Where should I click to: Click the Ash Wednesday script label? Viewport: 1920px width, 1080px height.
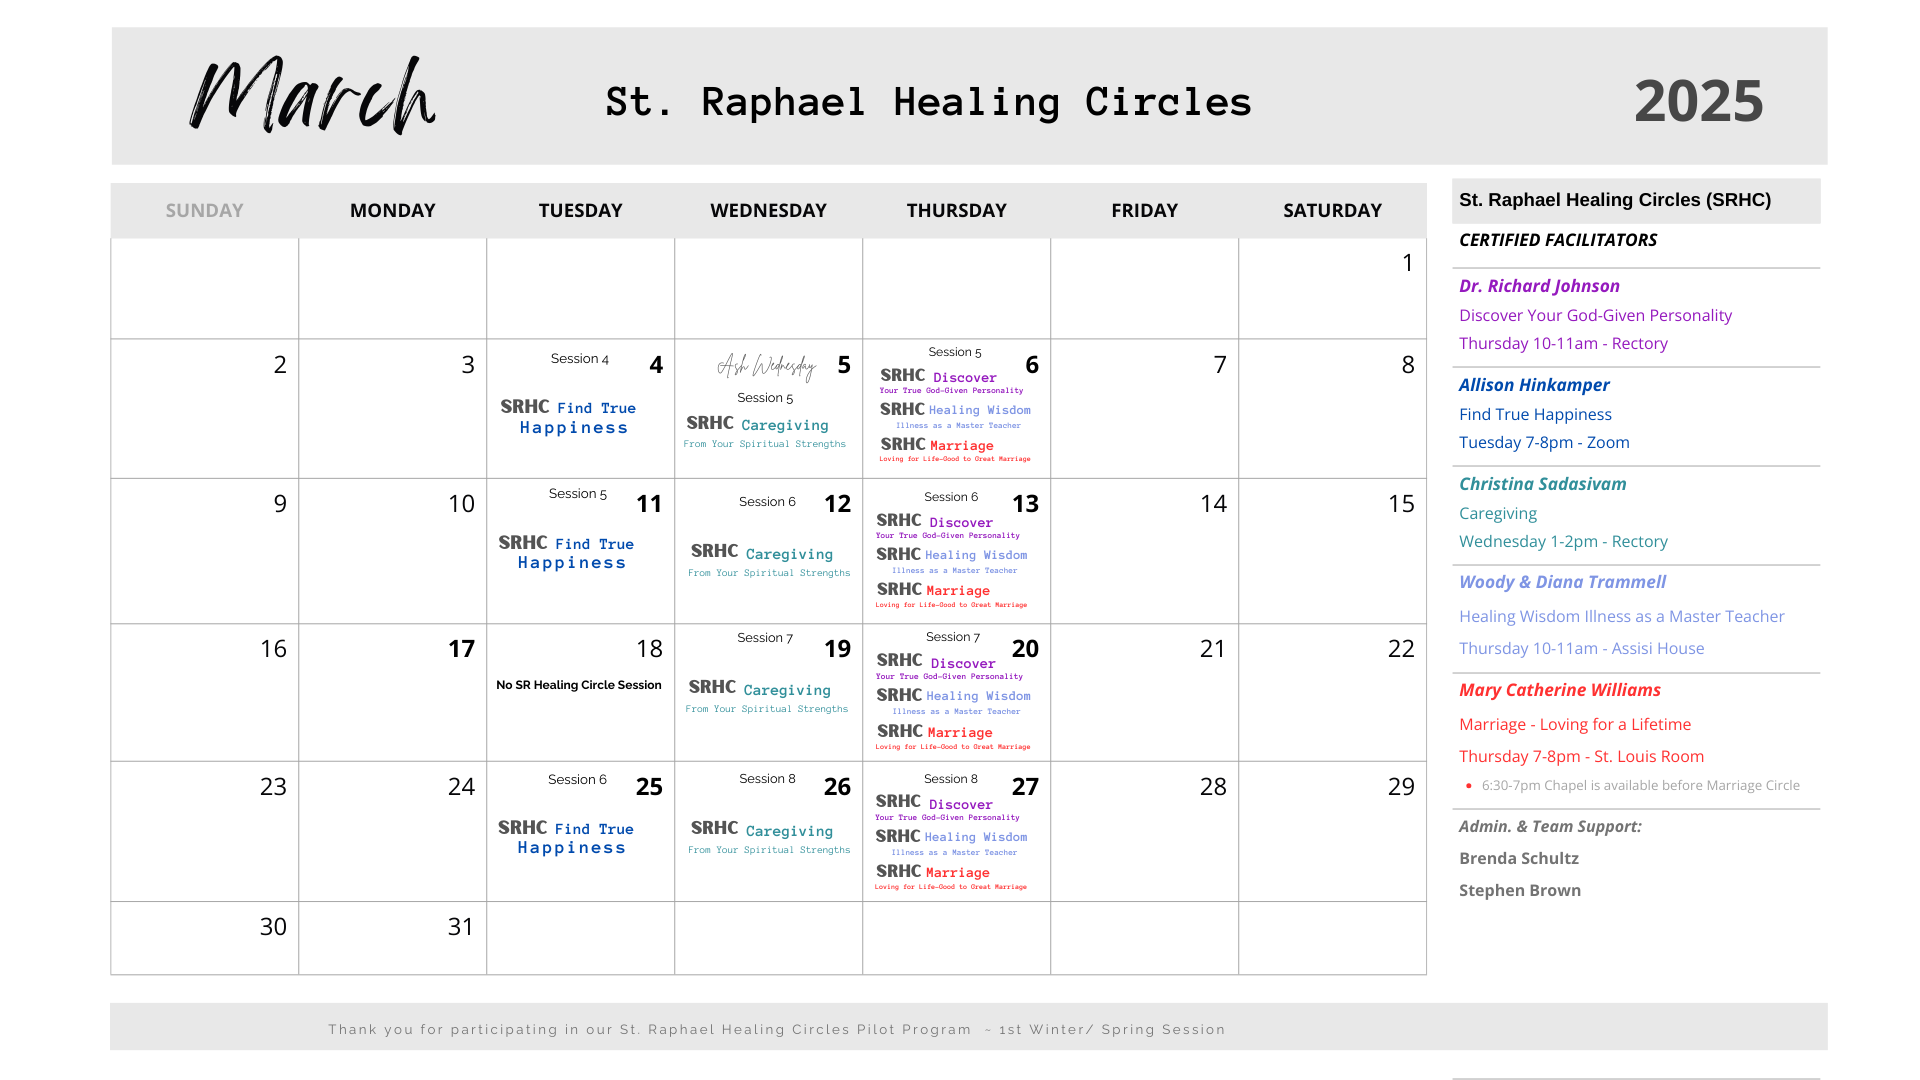point(766,366)
